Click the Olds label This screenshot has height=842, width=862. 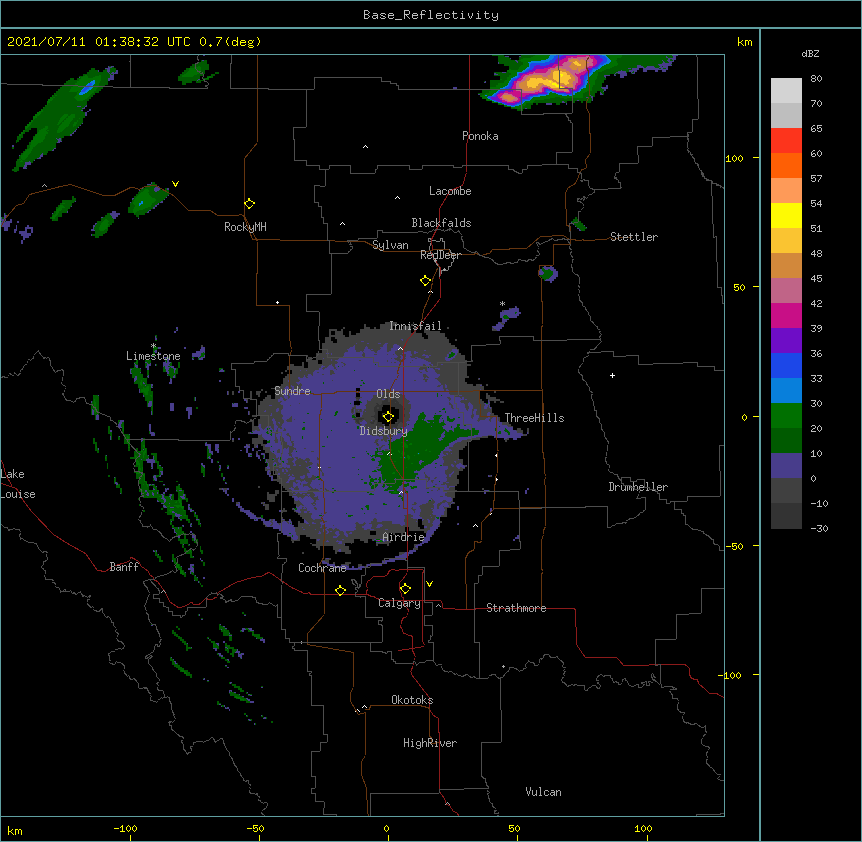[388, 394]
